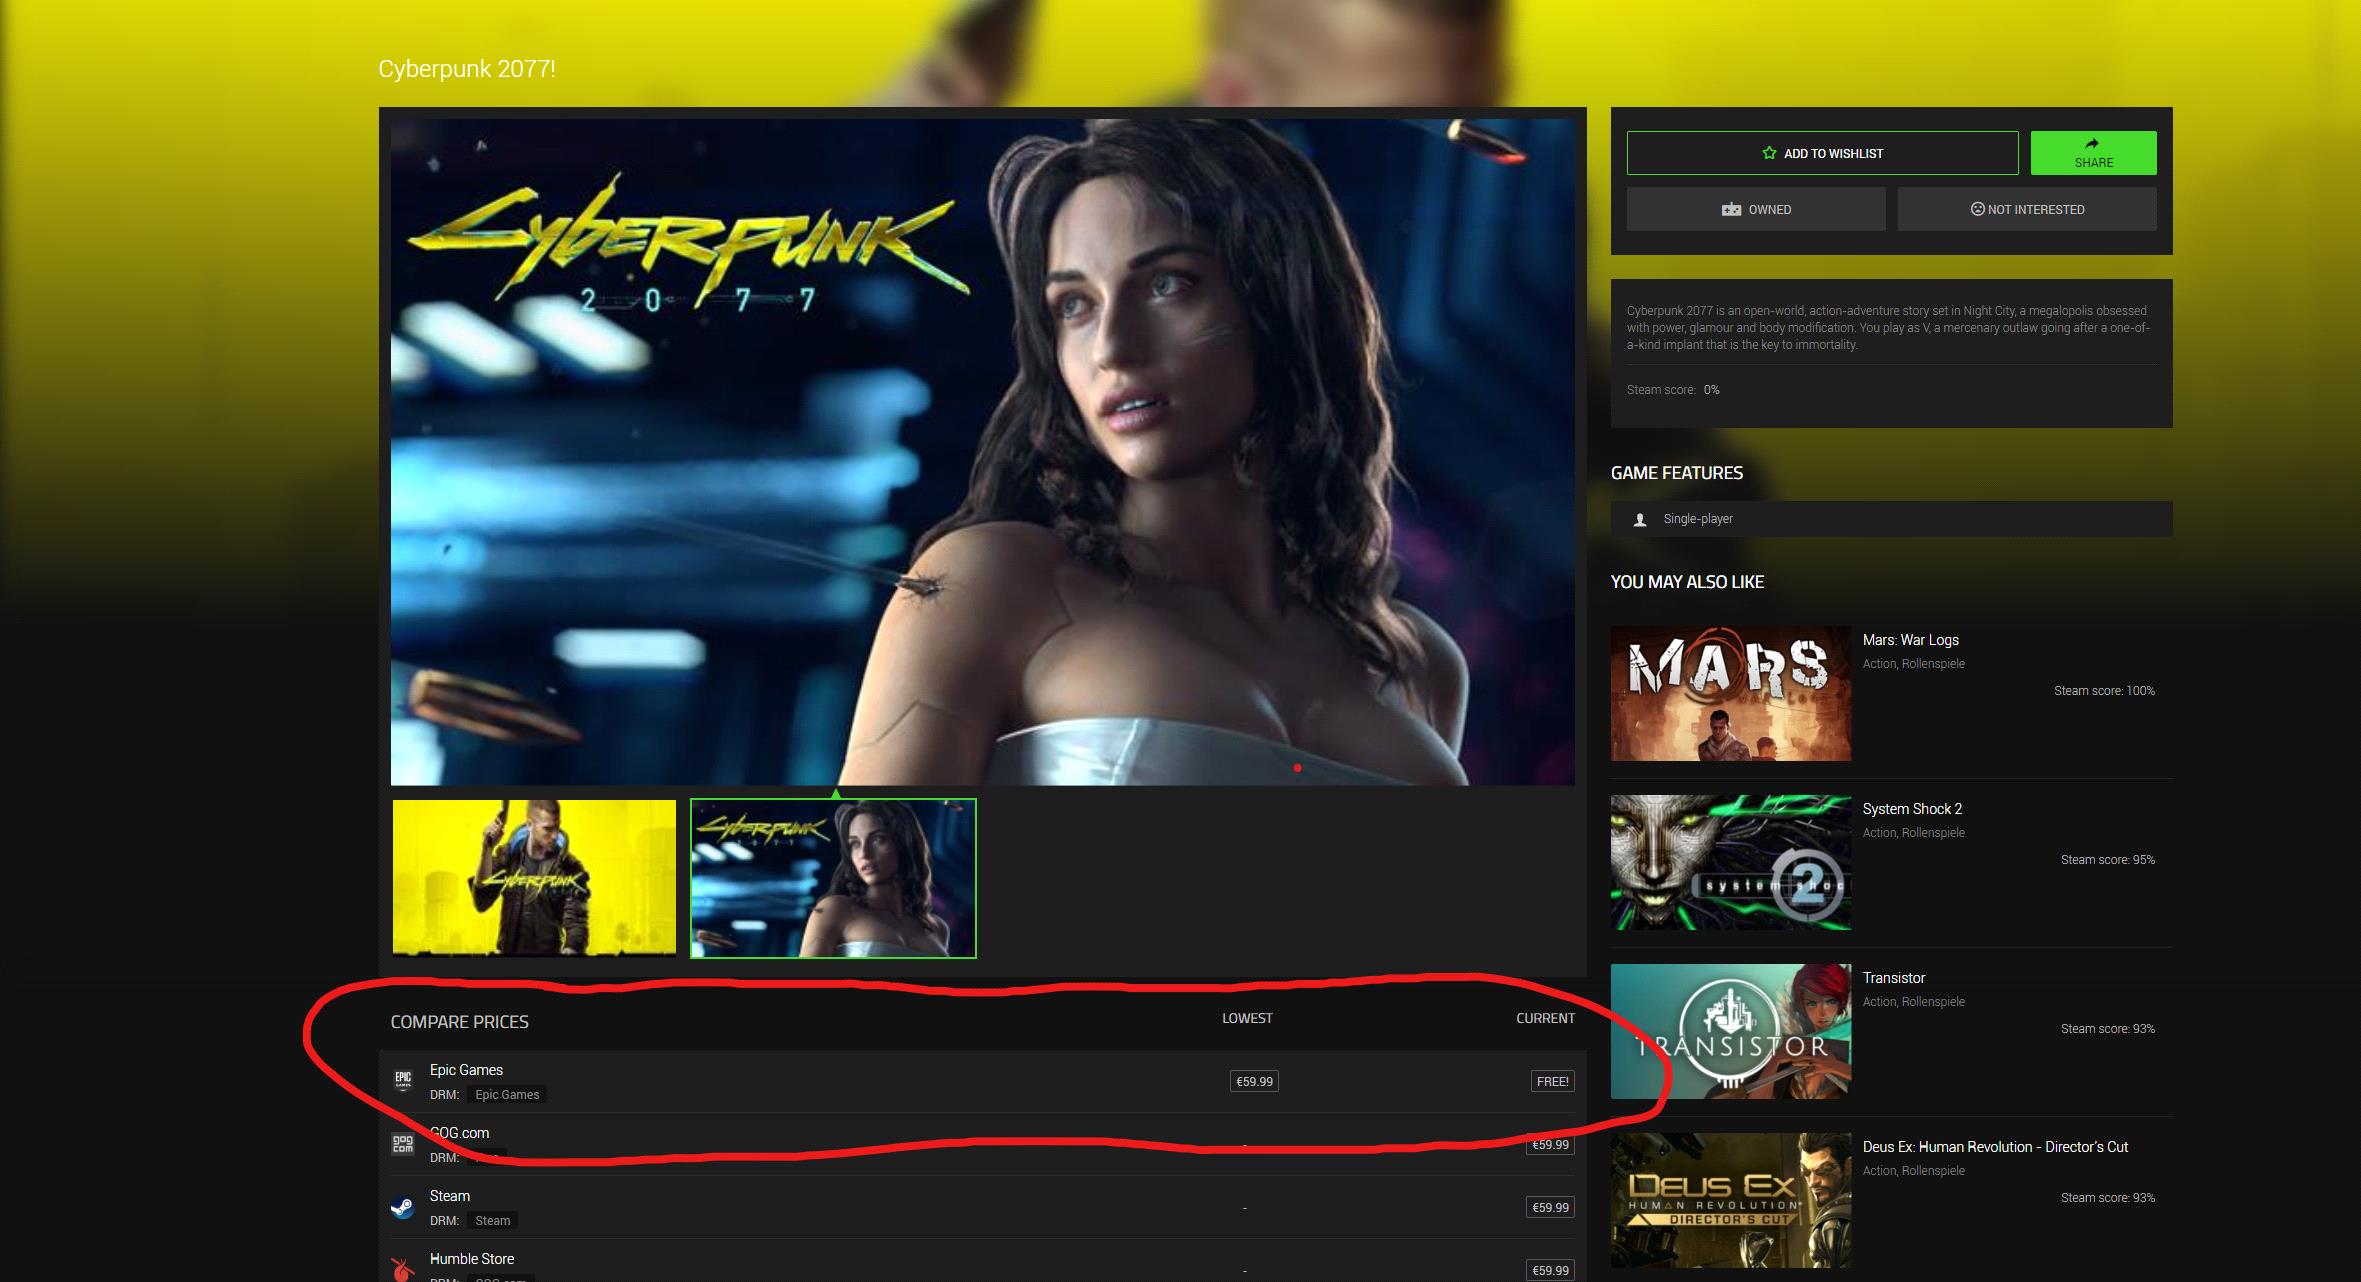The height and width of the screenshot is (1282, 2361).
Task: Open the Transistor game link
Action: coord(1893,978)
